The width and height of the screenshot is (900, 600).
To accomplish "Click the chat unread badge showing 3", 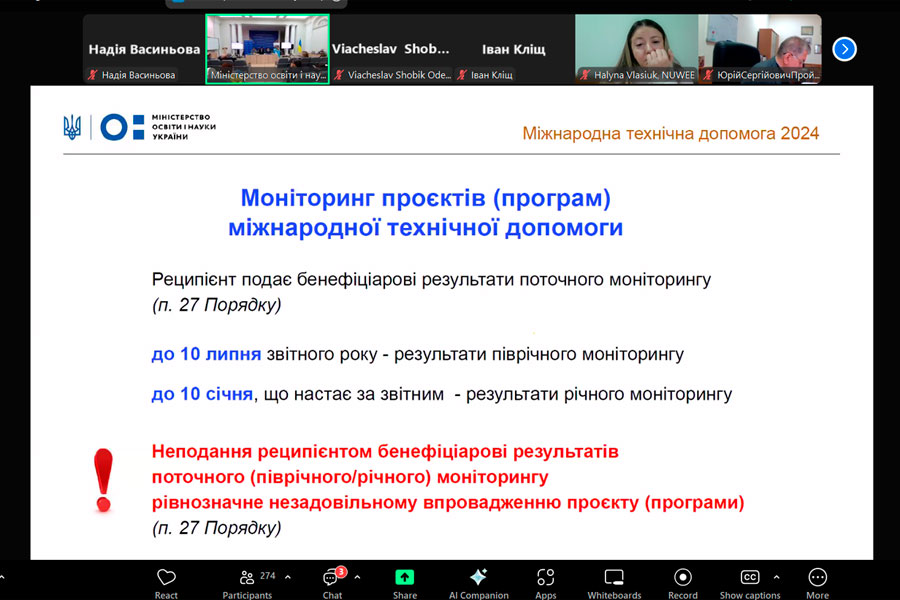I will click(341, 571).
